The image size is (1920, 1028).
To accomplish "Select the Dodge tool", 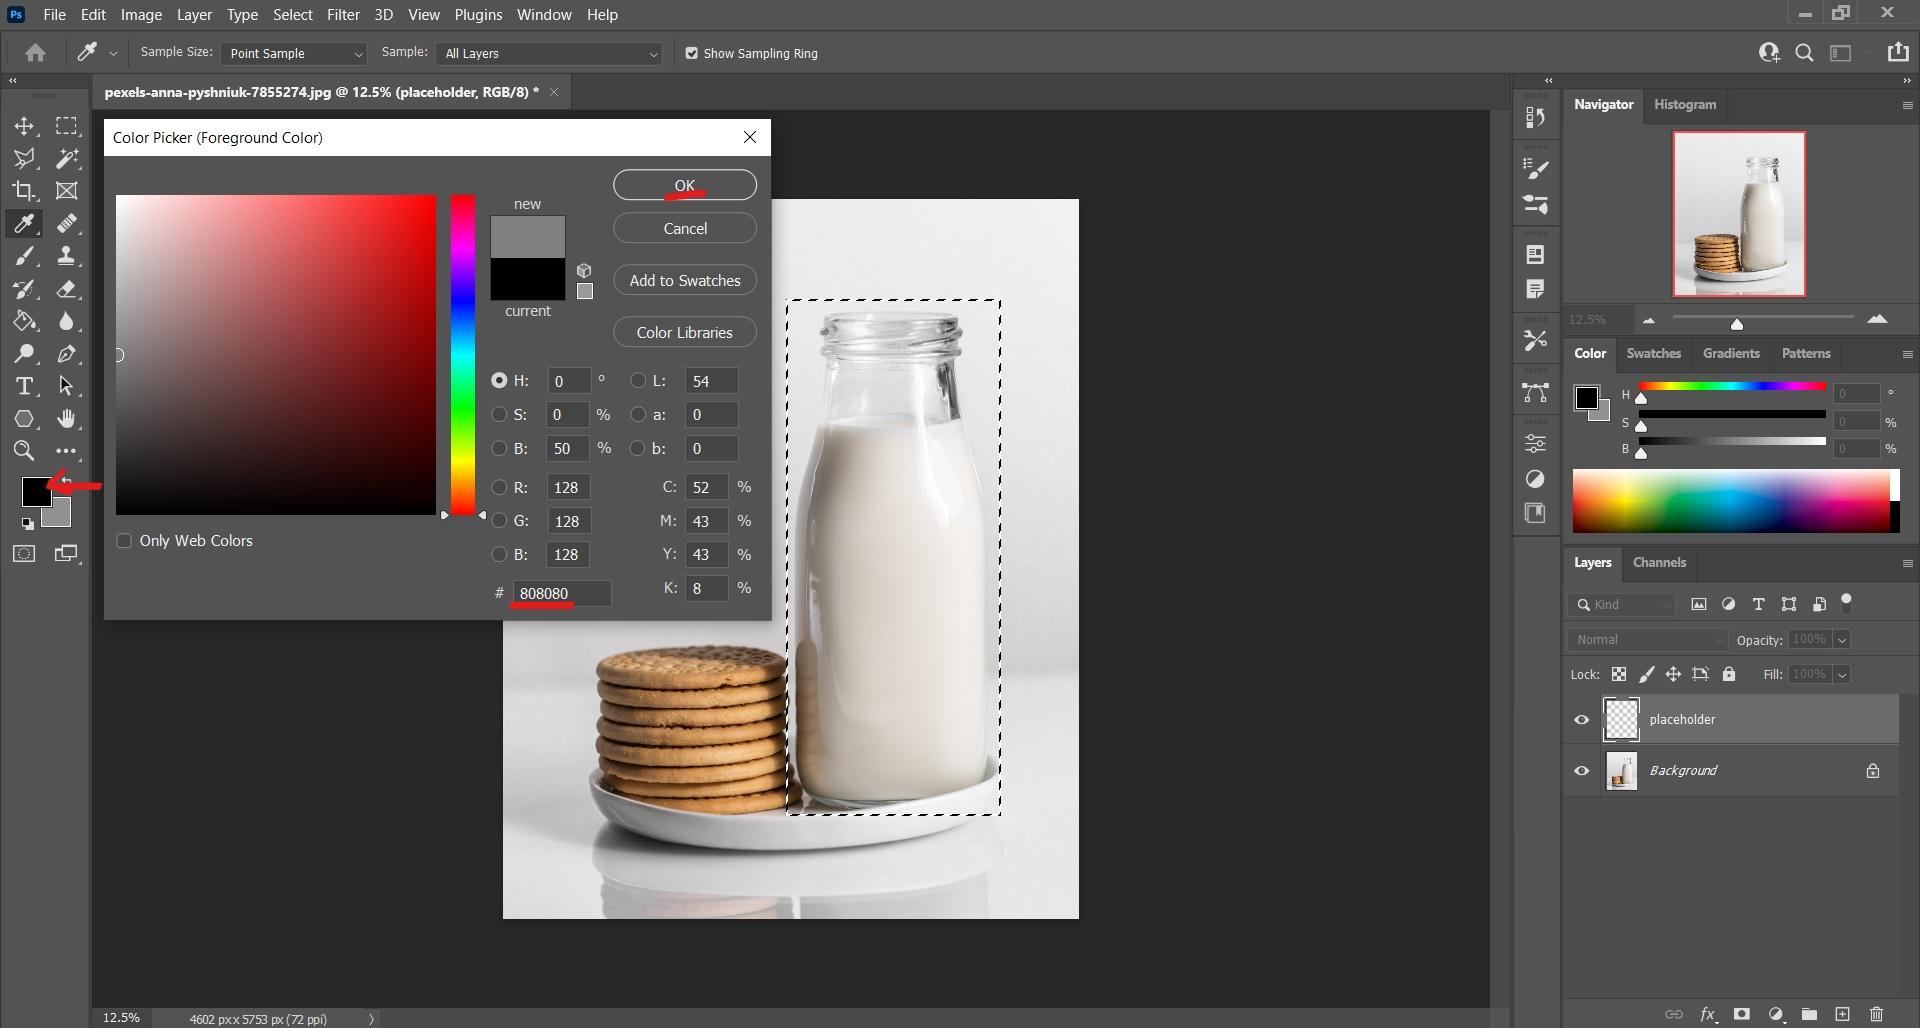I will click(x=24, y=354).
